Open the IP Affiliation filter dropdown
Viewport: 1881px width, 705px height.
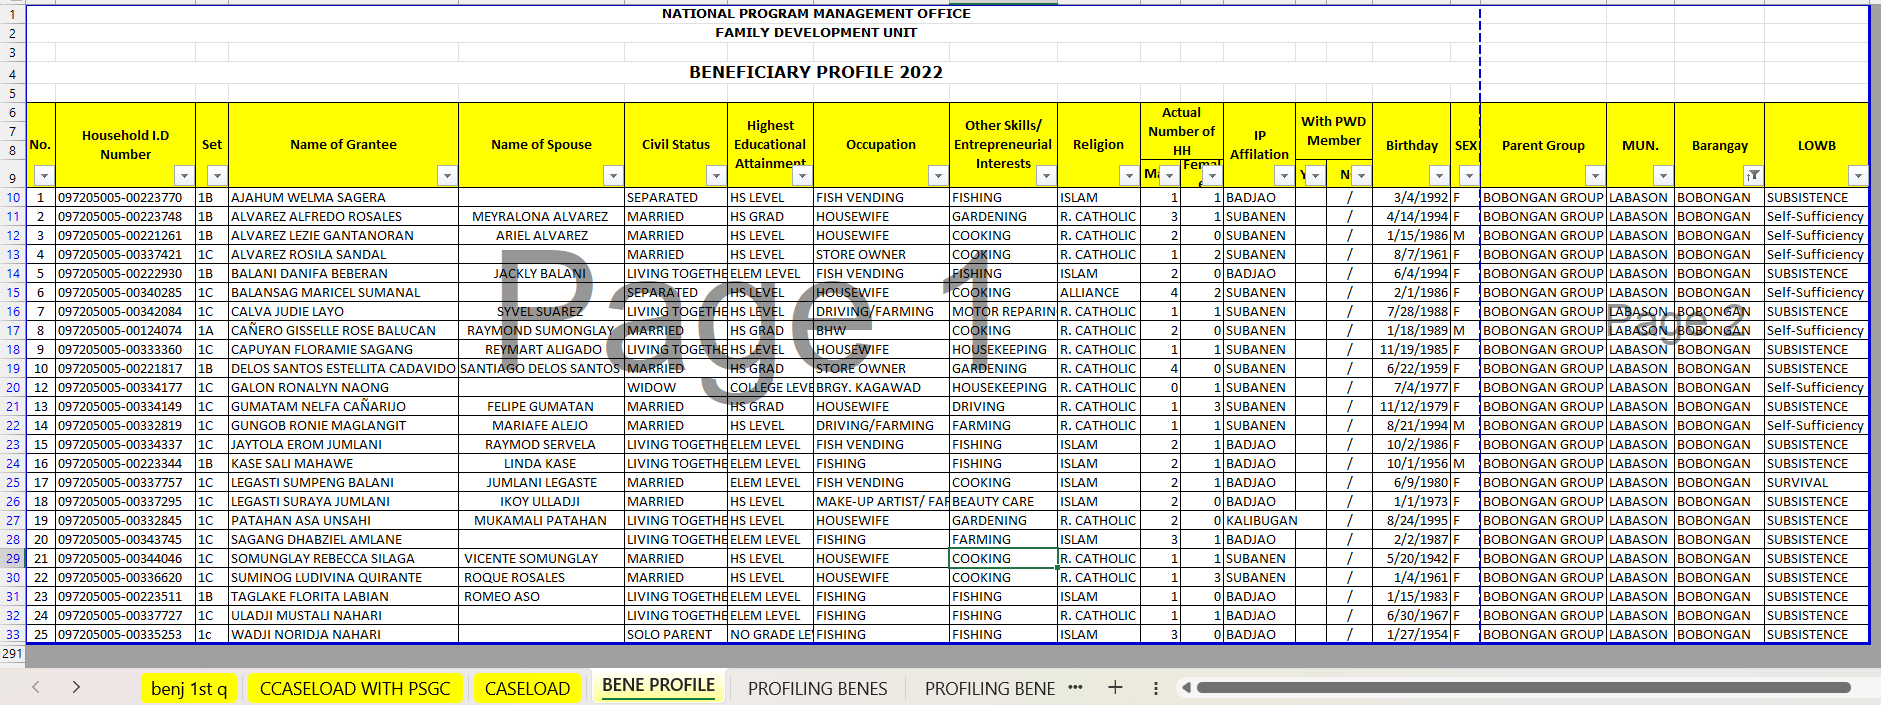1284,176
